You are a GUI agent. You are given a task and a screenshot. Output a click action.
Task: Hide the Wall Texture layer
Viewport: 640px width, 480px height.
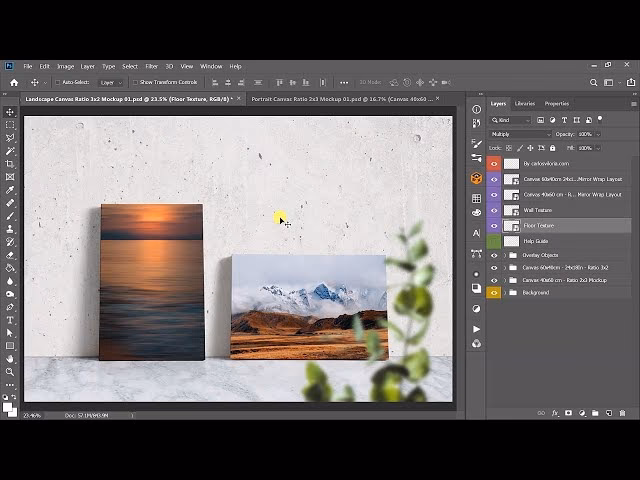click(494, 210)
